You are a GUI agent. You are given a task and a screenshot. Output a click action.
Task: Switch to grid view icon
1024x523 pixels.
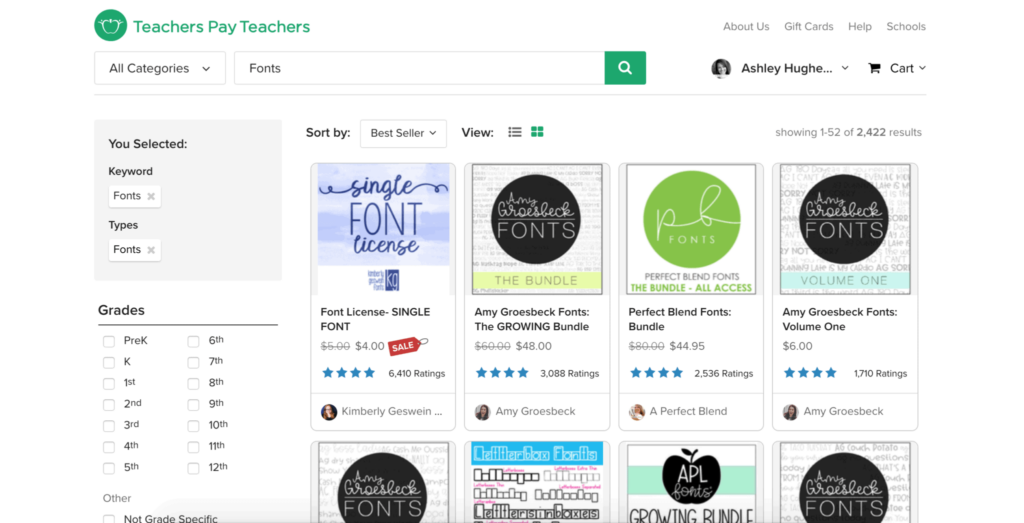pos(537,133)
